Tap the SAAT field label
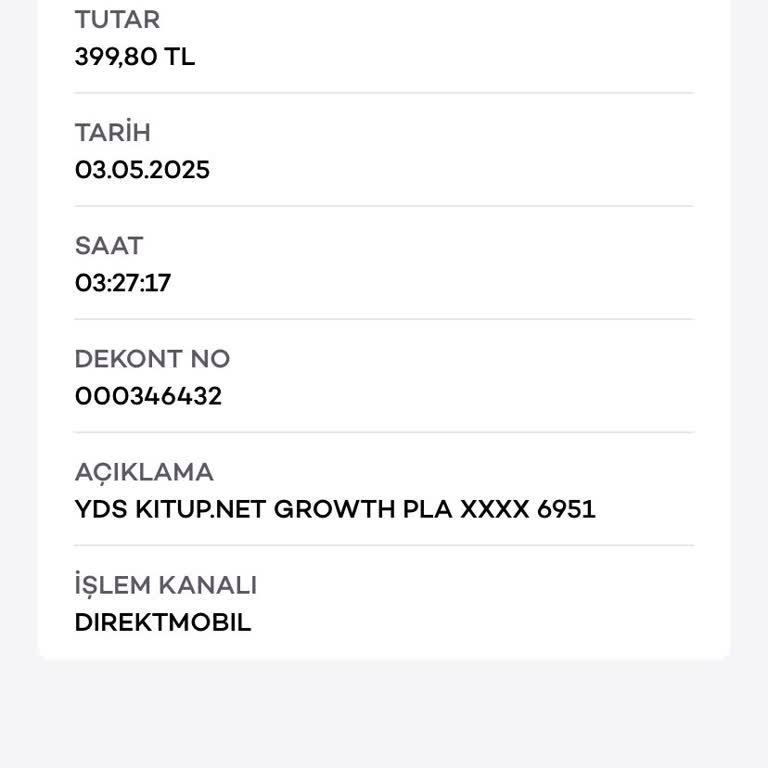 click(109, 245)
